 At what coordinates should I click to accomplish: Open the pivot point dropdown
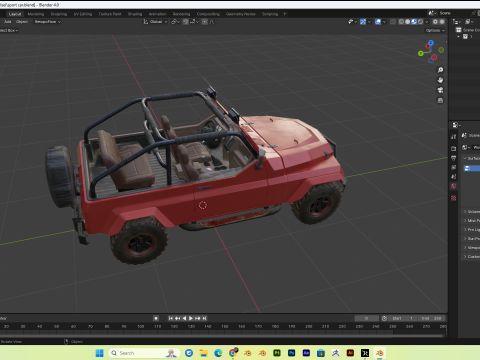tap(175, 22)
